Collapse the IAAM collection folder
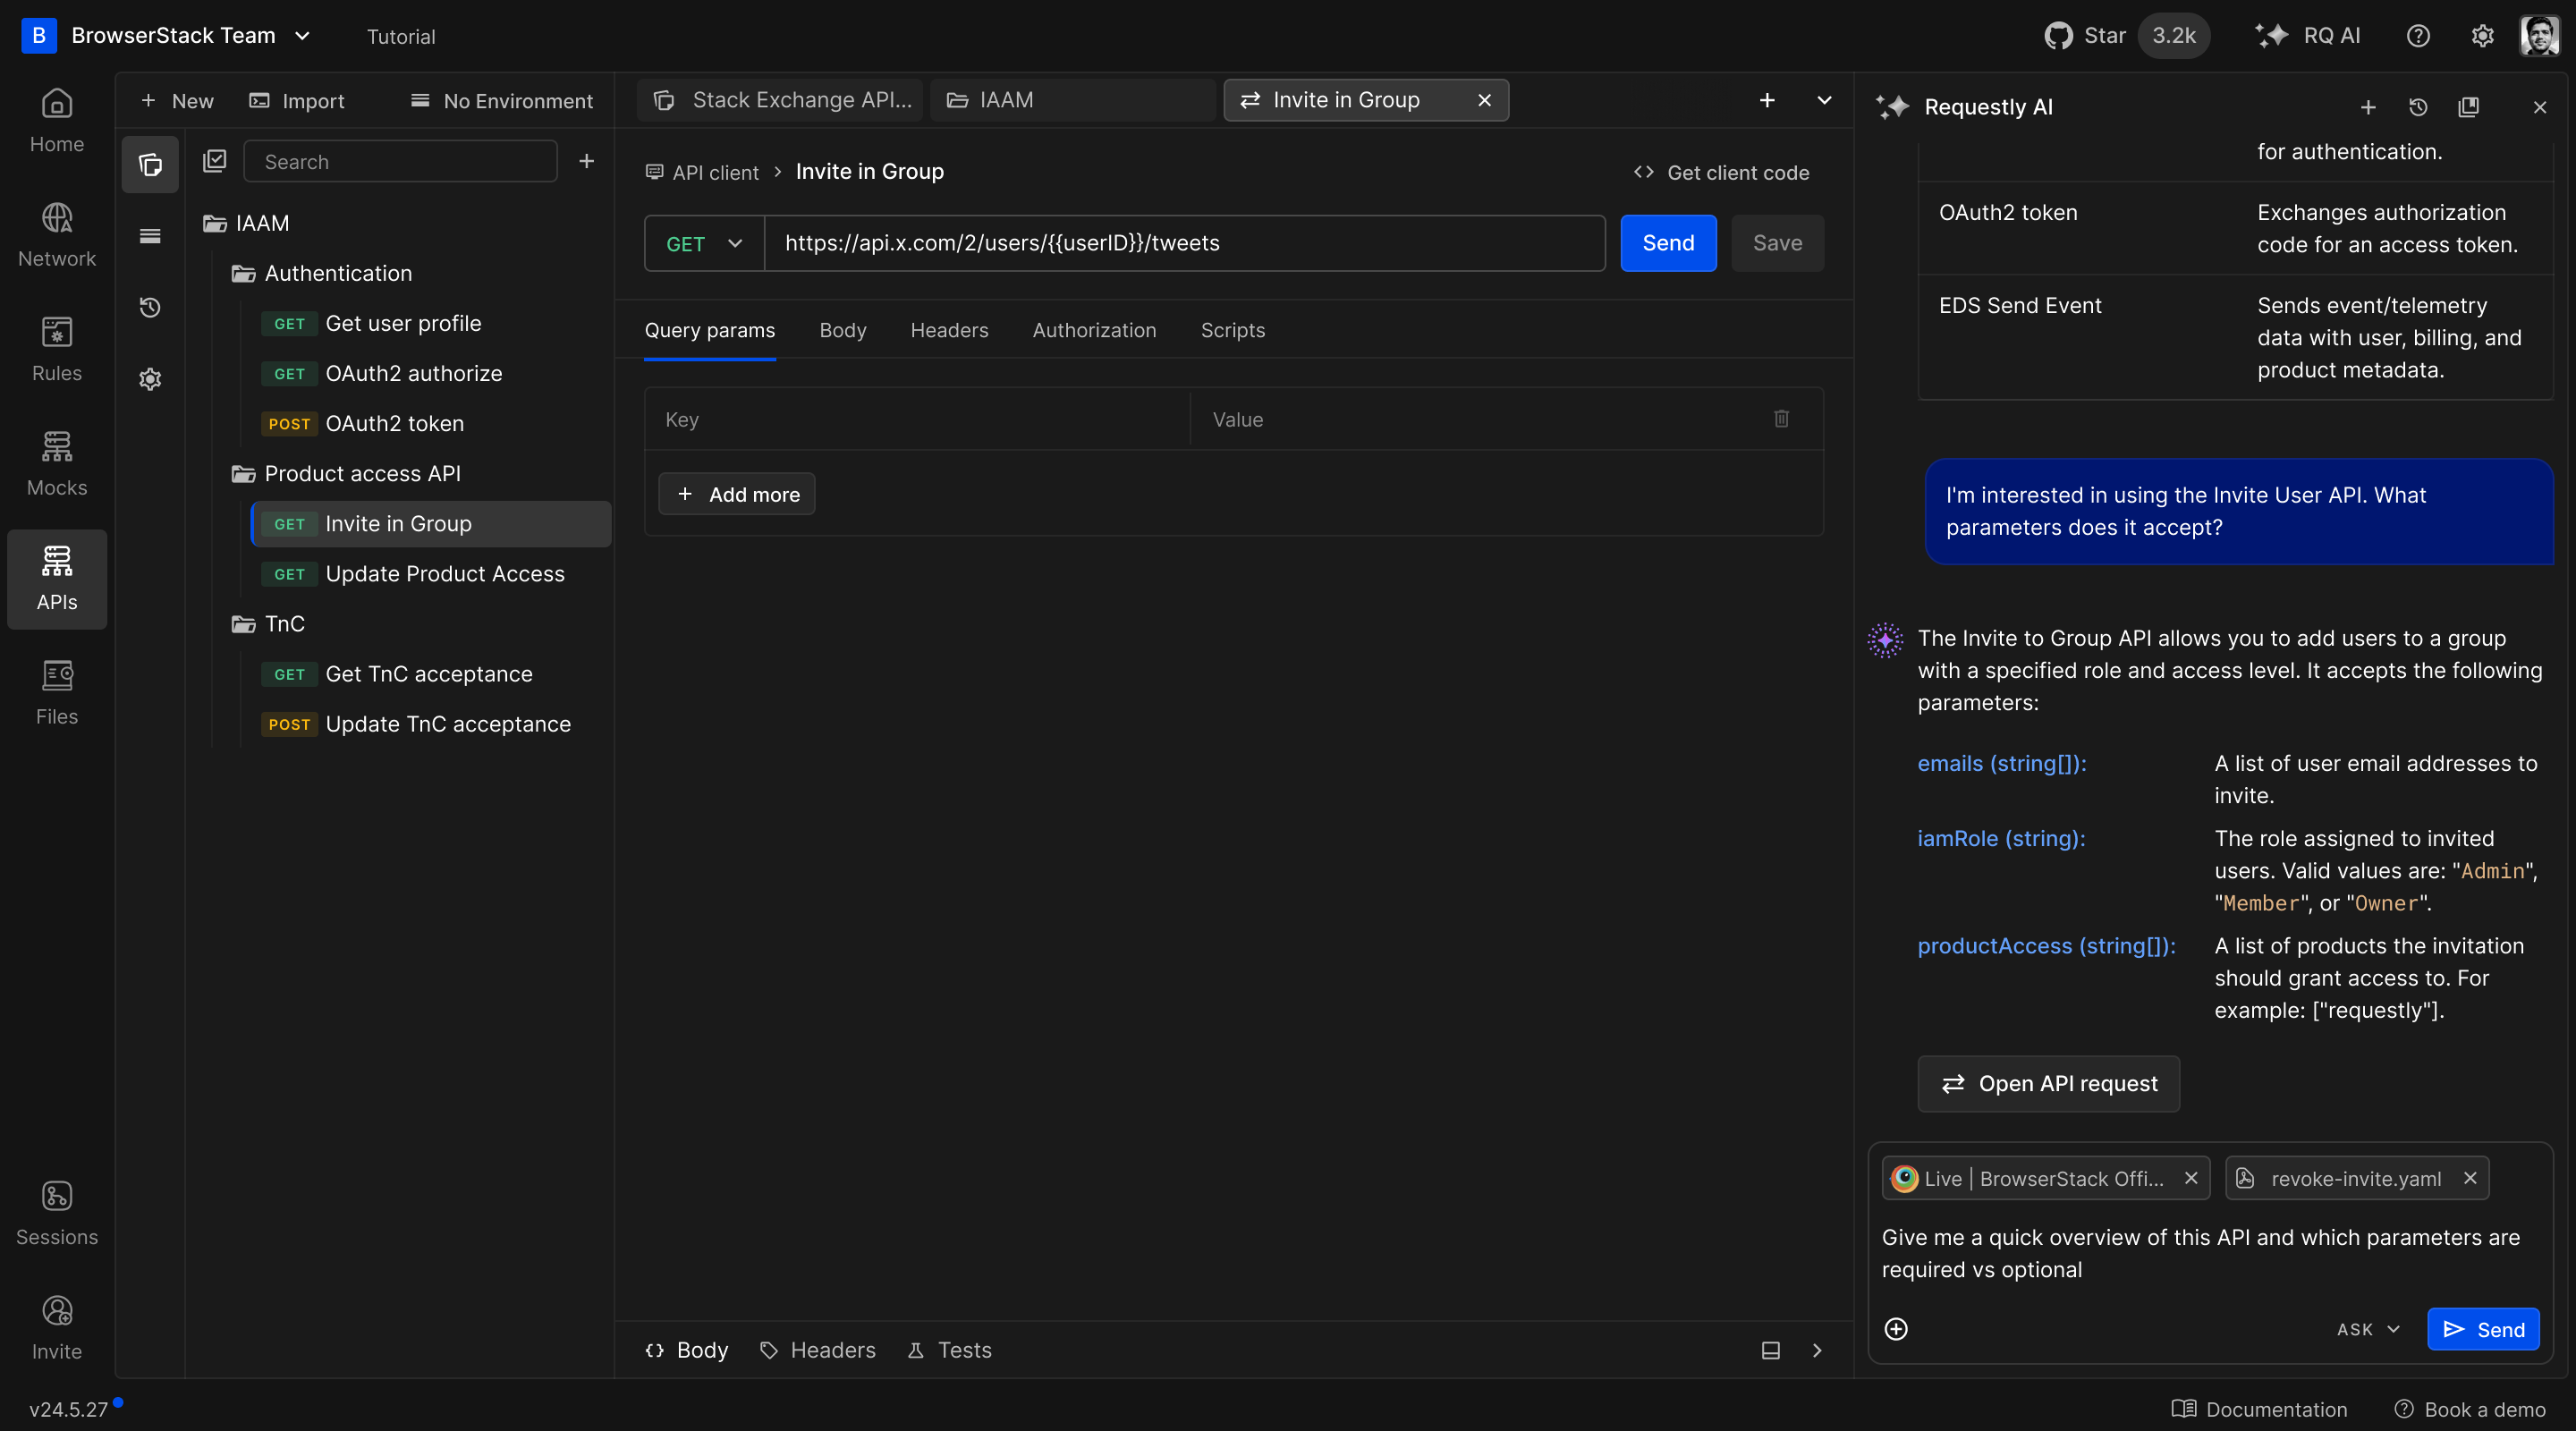 pyautogui.click(x=246, y=223)
